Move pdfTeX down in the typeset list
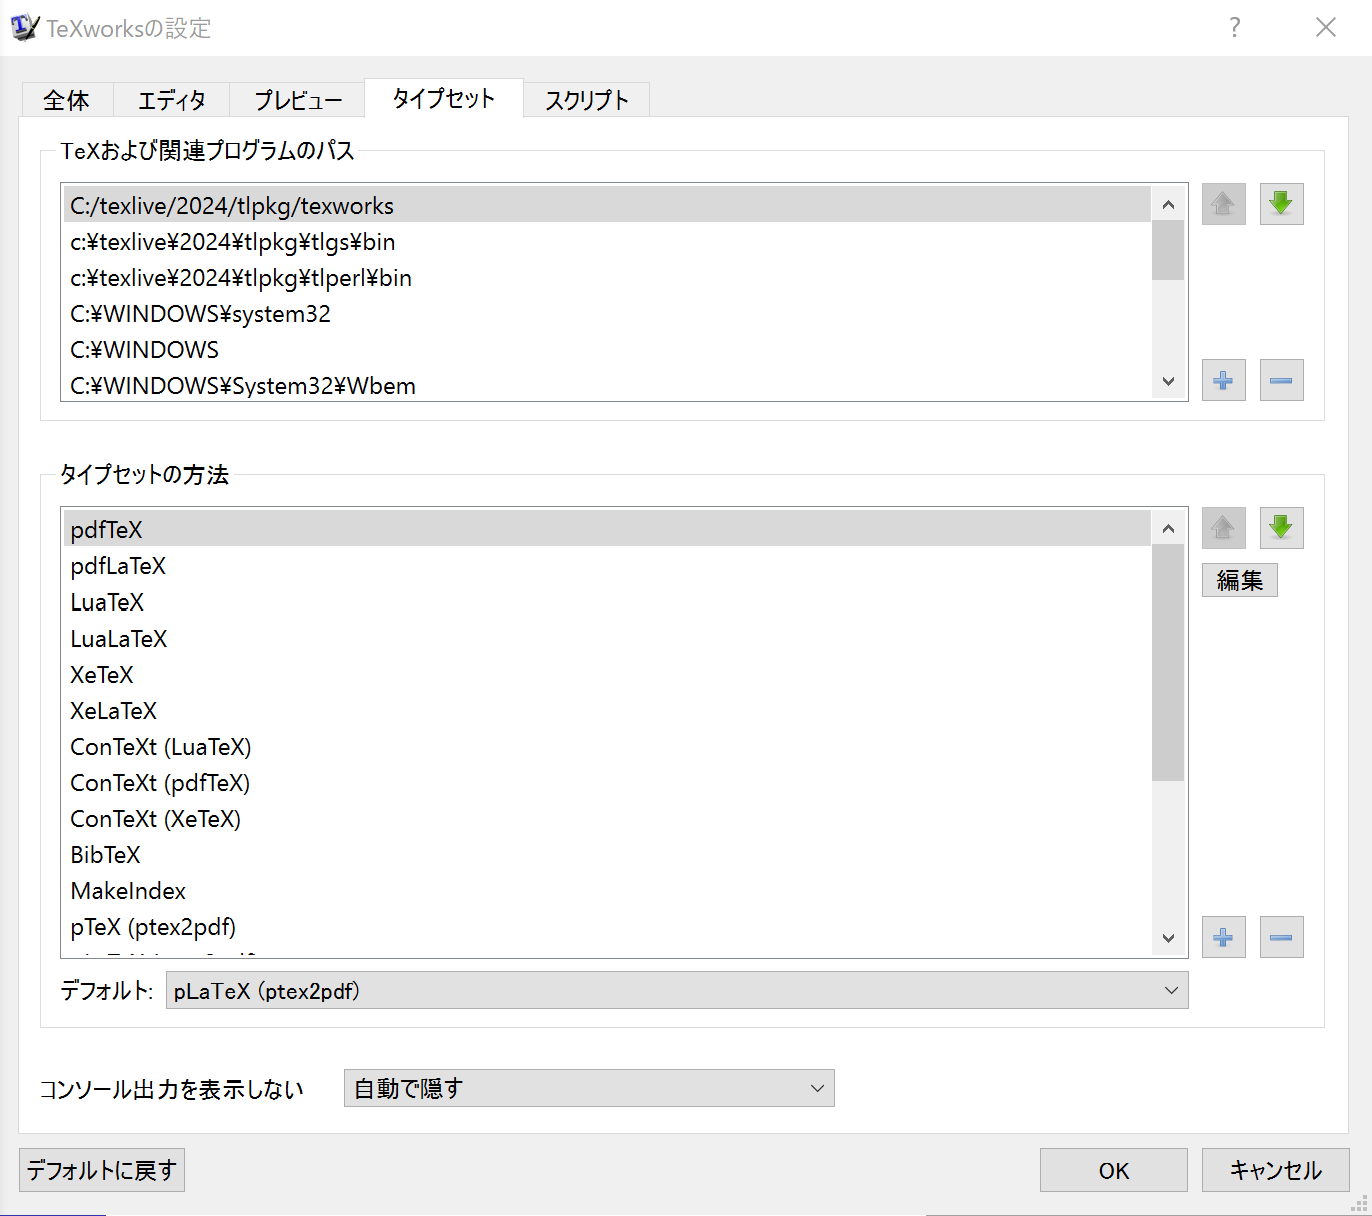This screenshot has width=1372, height=1216. coord(1281,528)
